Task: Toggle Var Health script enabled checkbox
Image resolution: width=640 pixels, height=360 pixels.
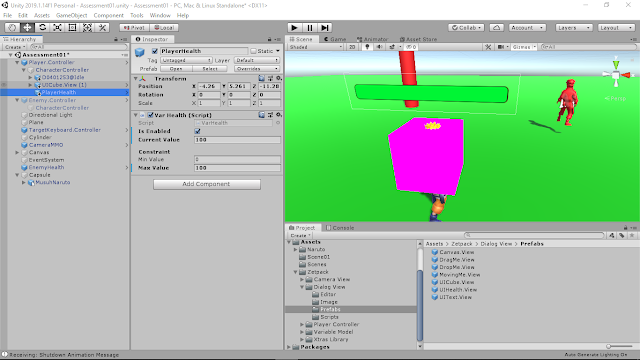Action: point(150,115)
